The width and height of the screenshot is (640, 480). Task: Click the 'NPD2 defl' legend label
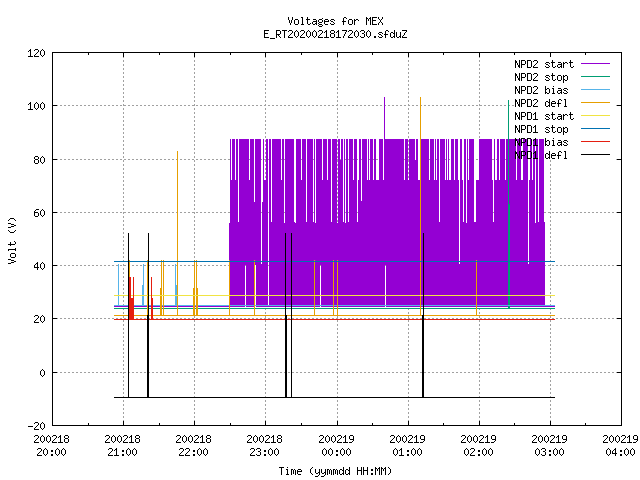point(541,103)
